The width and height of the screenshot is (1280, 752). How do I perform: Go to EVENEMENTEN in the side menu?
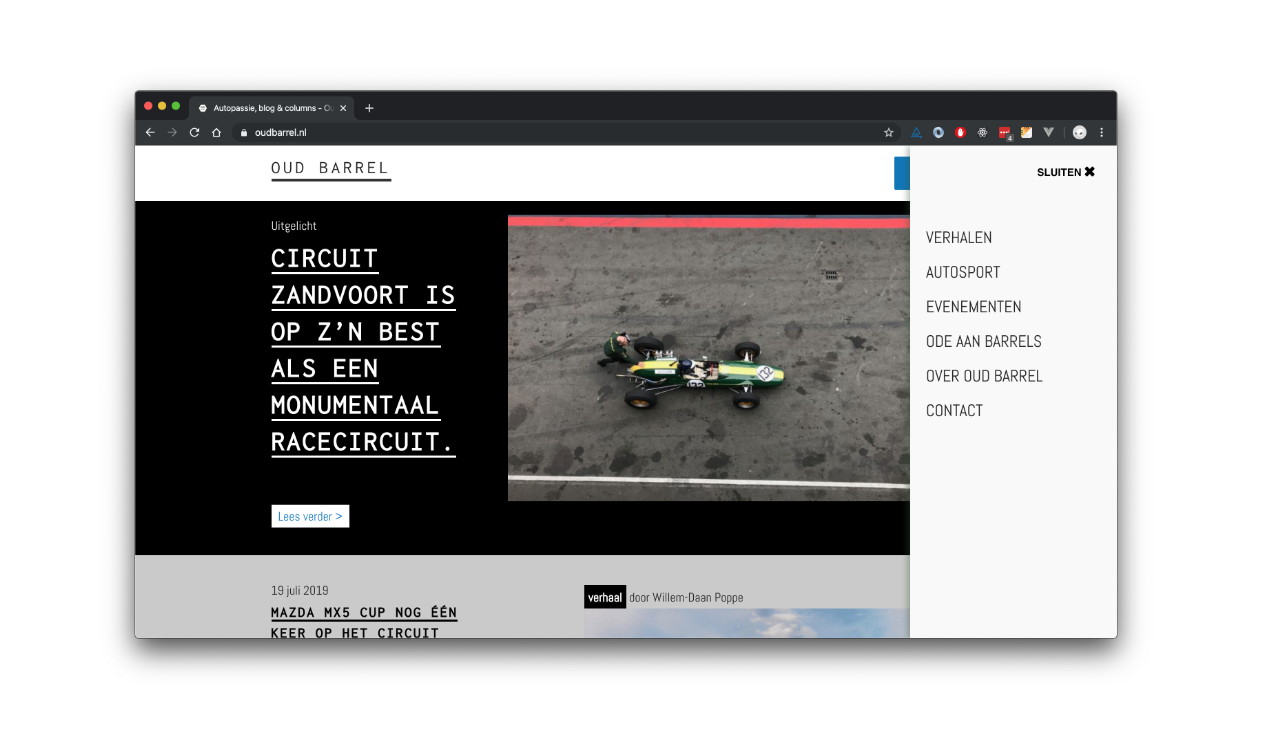974,307
